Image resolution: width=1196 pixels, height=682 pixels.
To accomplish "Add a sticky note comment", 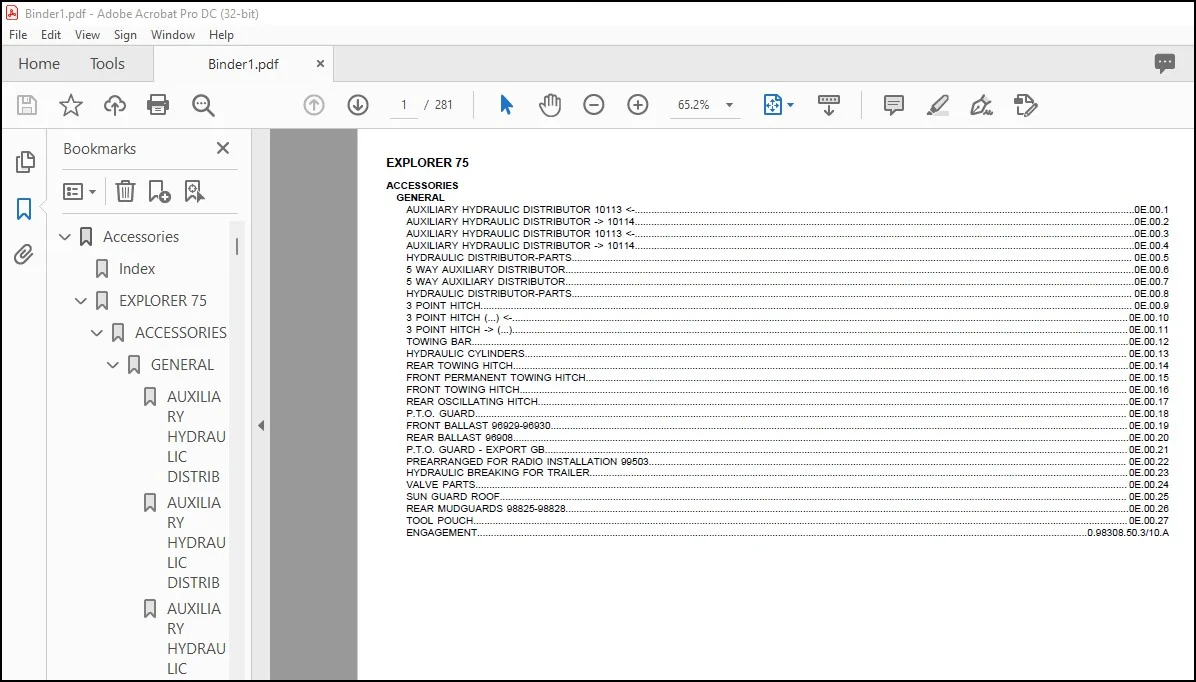I will coord(893,105).
